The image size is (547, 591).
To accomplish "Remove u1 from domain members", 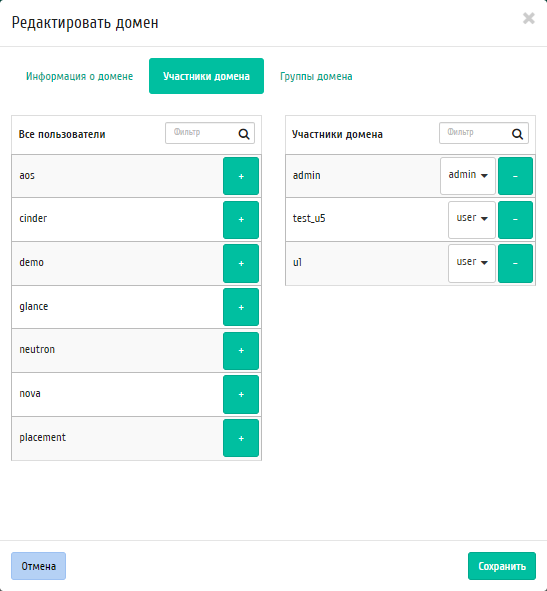I will [x=515, y=263].
